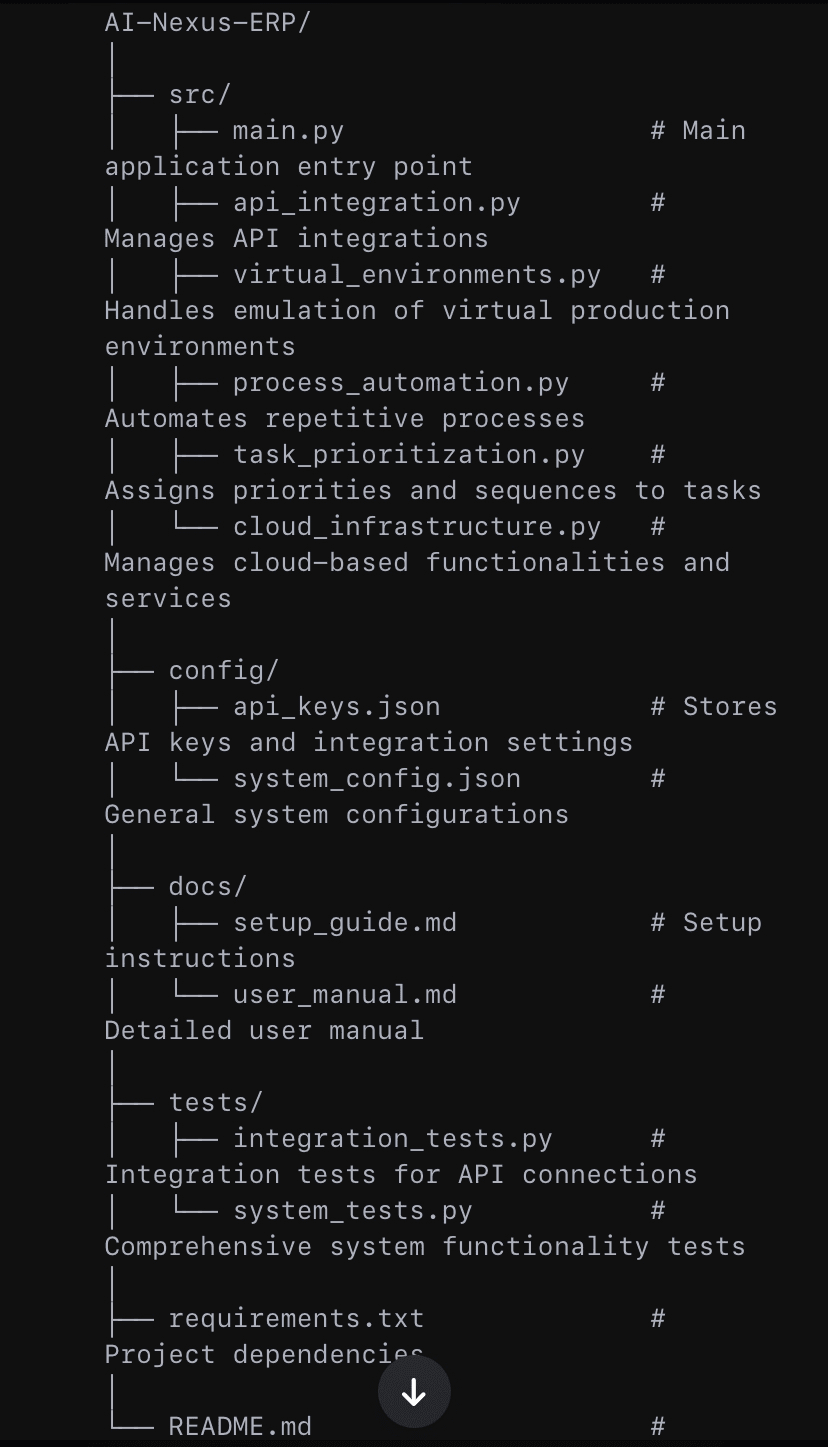Click the src/ folder entry
Screen dimensions: 828x1447
click(x=200, y=94)
